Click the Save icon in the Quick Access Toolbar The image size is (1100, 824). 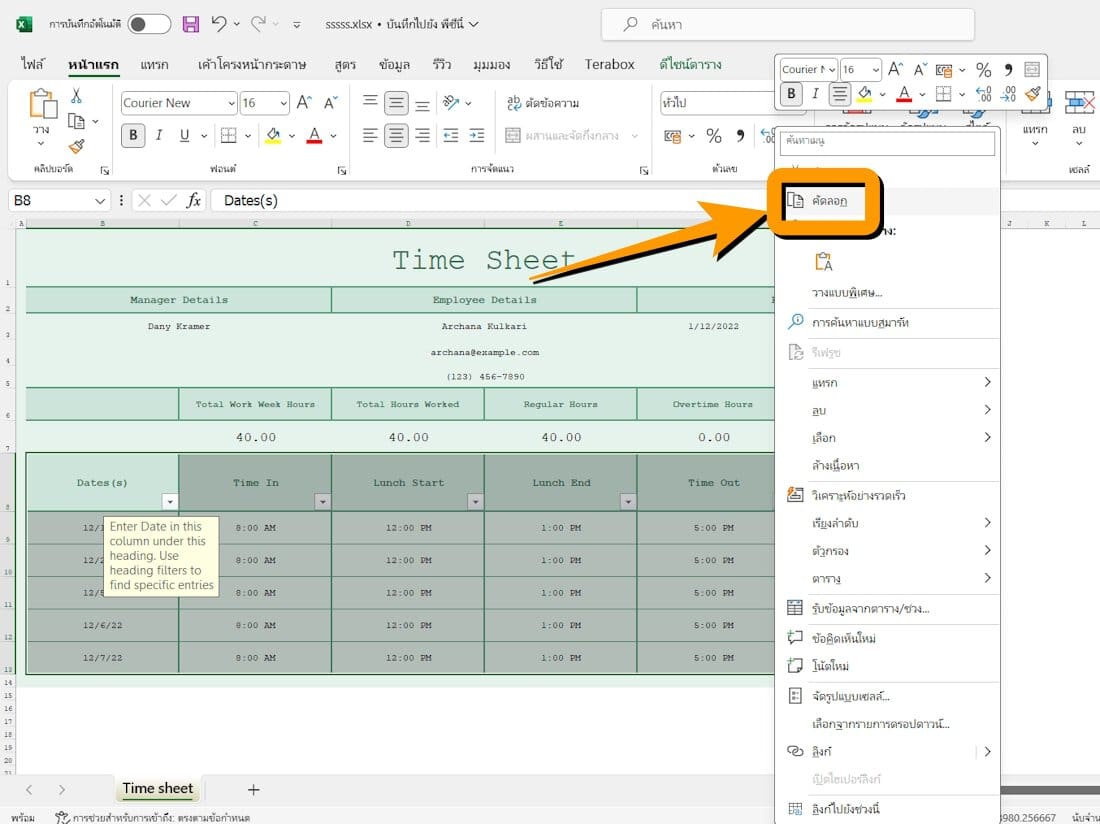pos(190,25)
